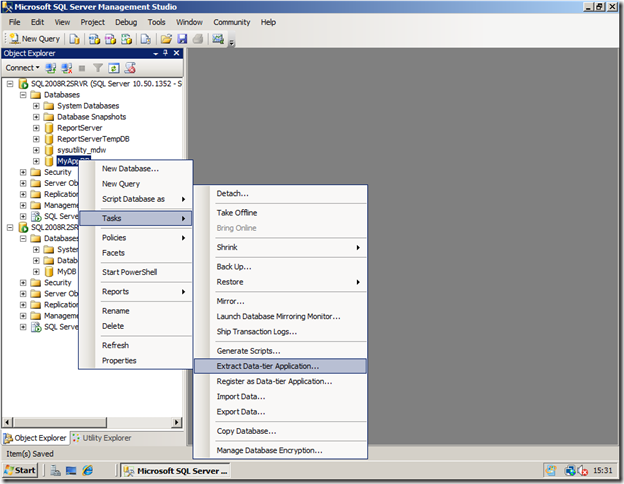Select Register as Data-tier Application
Image resolution: width=624 pixels, height=484 pixels.
[280, 381]
